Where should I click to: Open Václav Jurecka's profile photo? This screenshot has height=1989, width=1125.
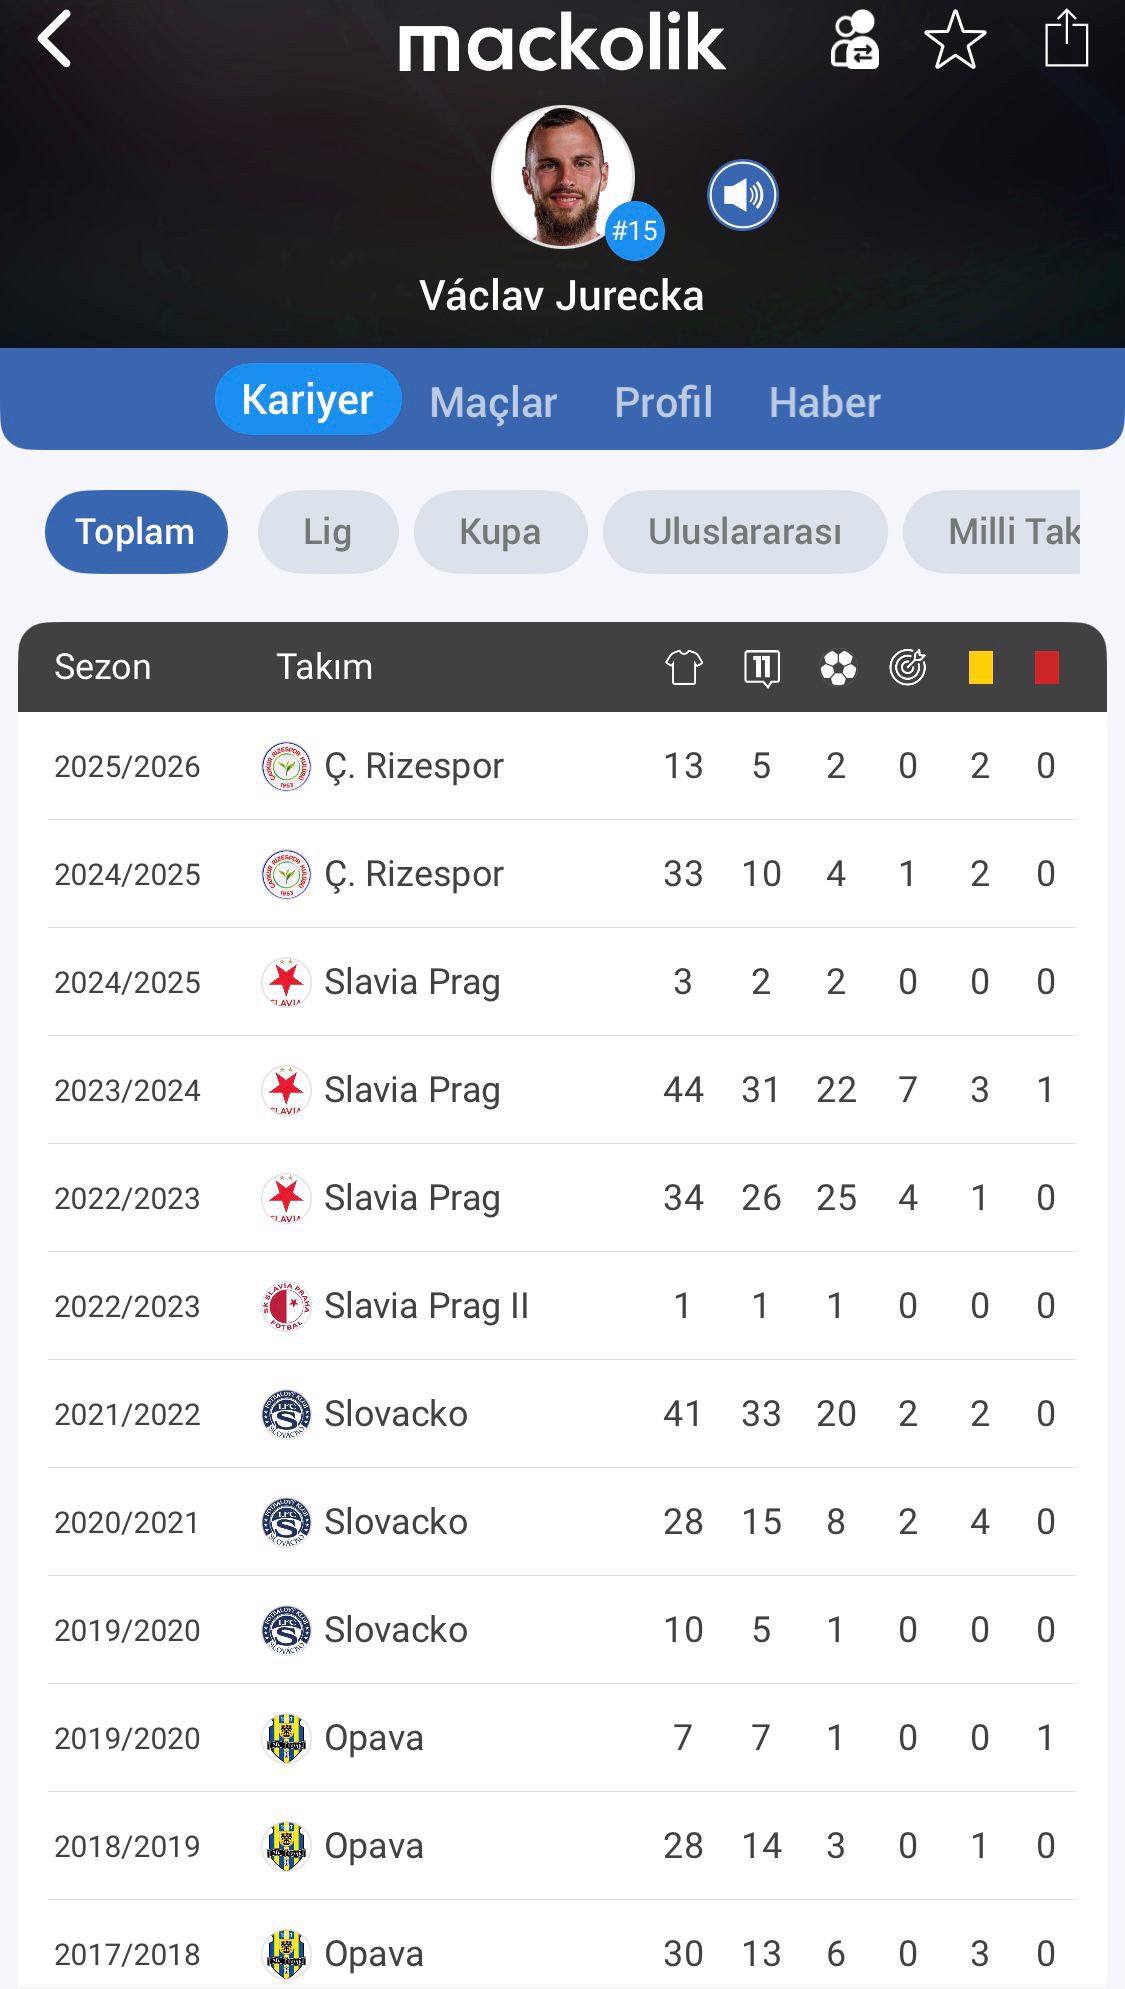coord(563,176)
